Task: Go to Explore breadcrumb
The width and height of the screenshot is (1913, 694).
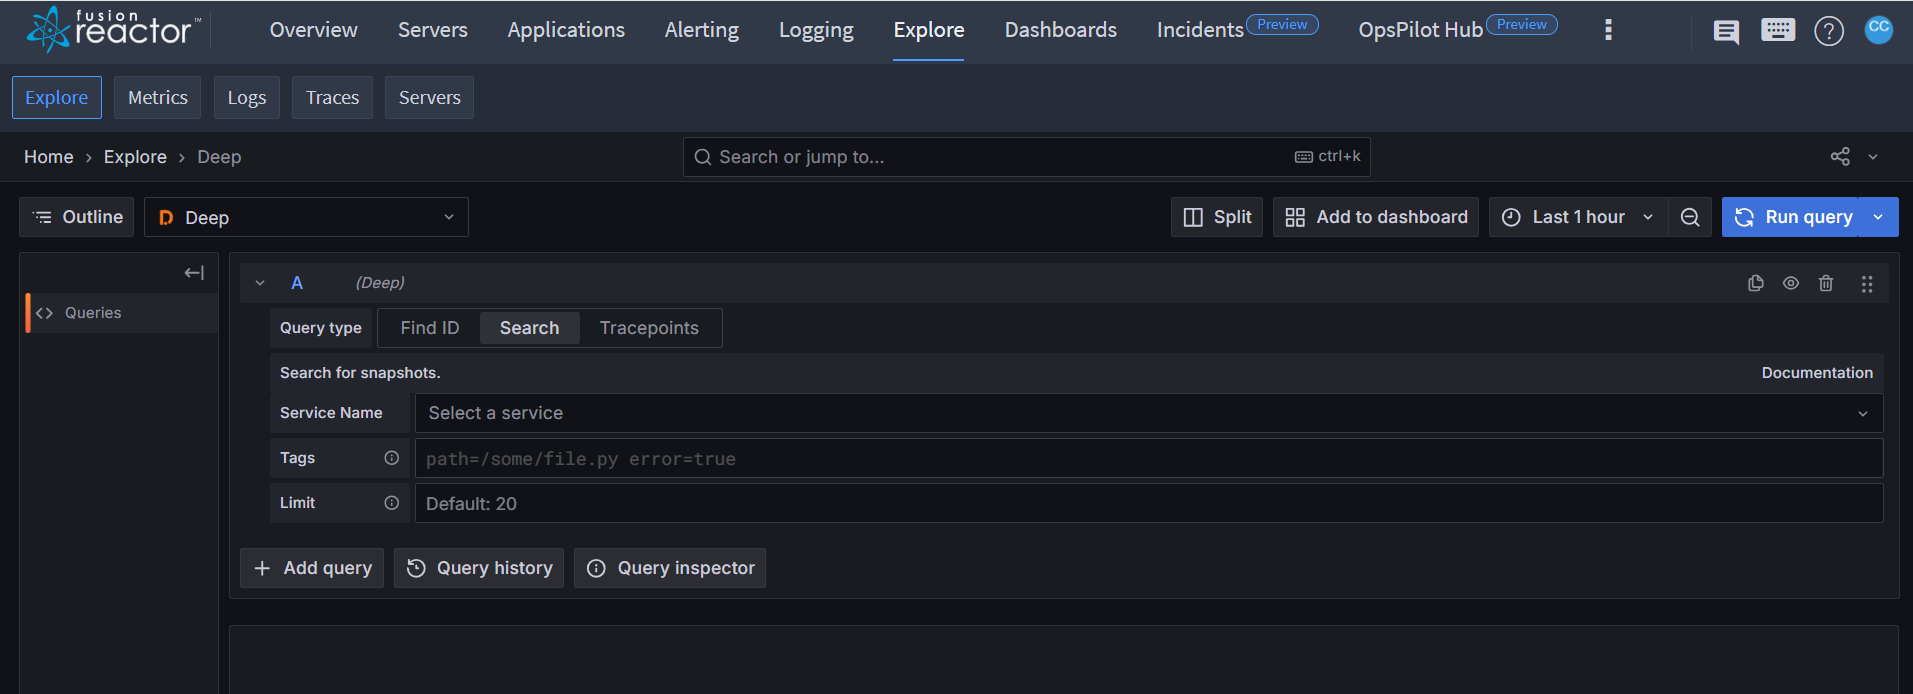Action: click(135, 157)
